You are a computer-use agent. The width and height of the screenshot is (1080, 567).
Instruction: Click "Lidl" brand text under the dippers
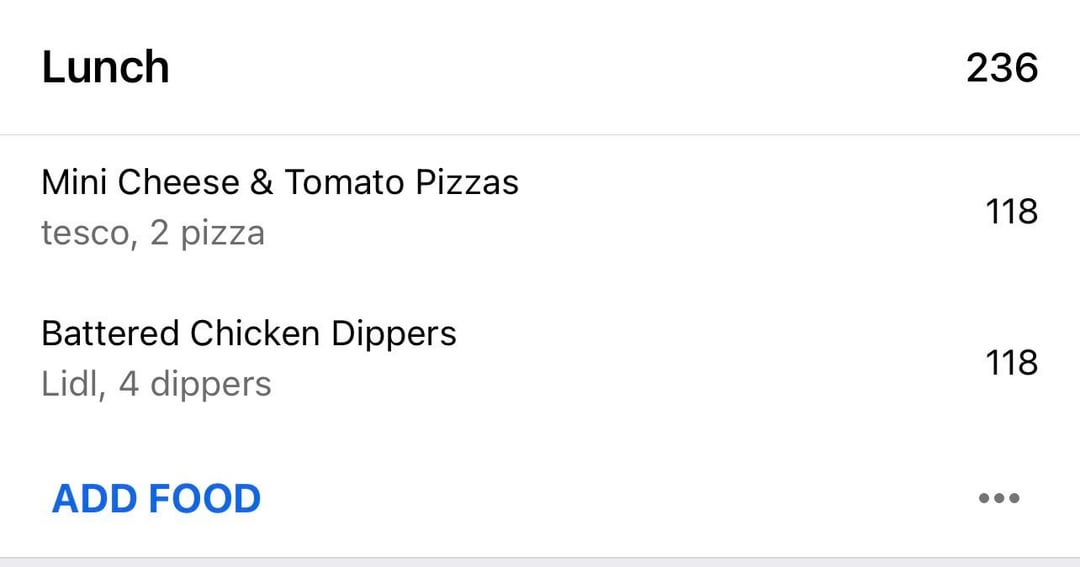coord(72,384)
